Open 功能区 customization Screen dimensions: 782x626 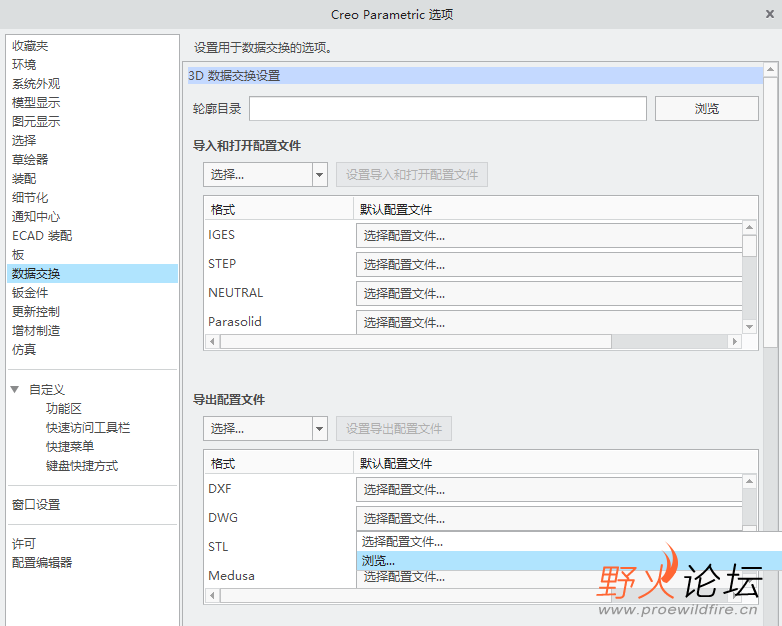click(64, 409)
